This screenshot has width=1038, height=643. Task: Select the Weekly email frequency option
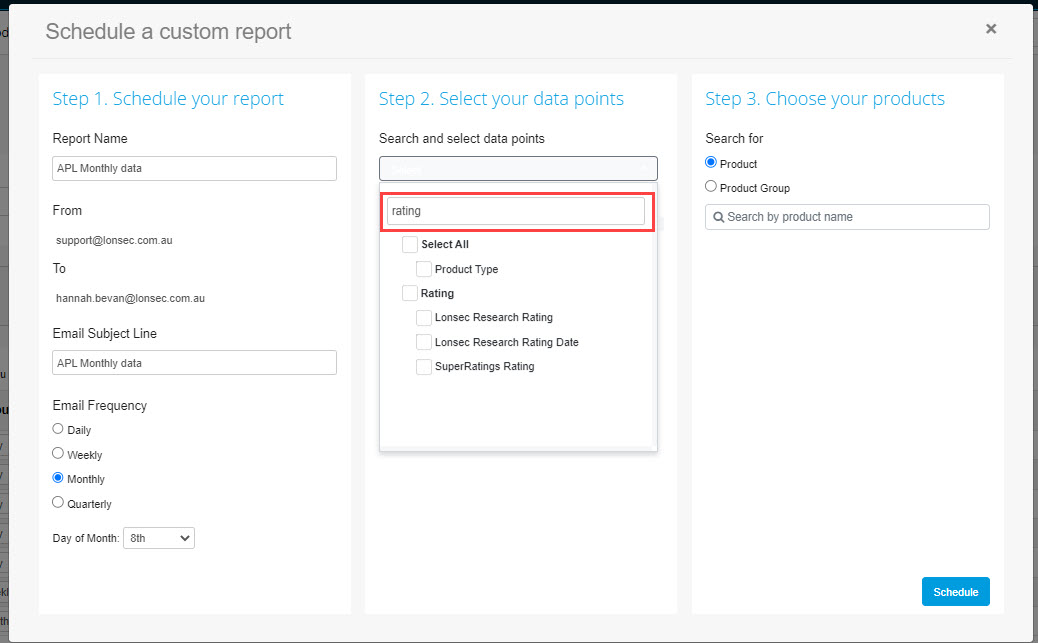58,454
